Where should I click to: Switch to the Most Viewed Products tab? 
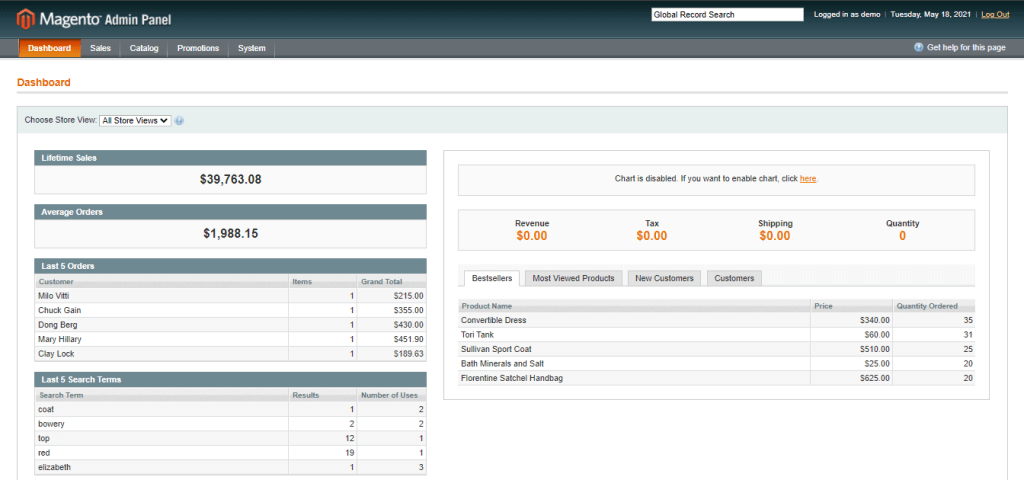coord(573,278)
